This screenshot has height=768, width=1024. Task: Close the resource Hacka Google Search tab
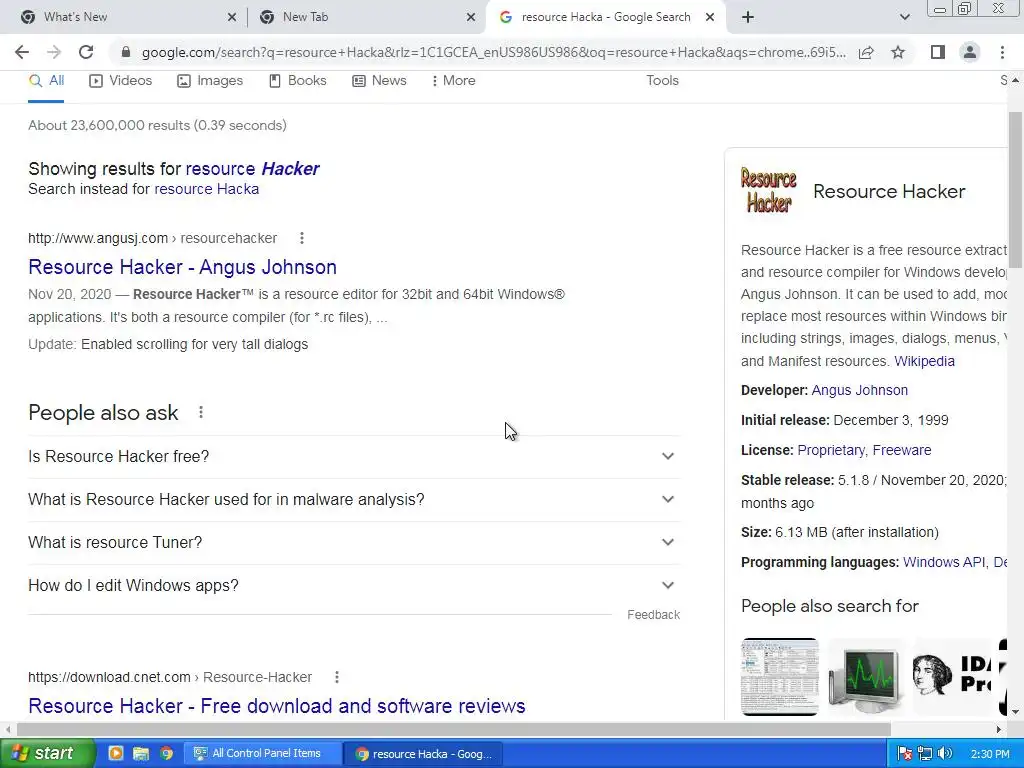pos(710,17)
